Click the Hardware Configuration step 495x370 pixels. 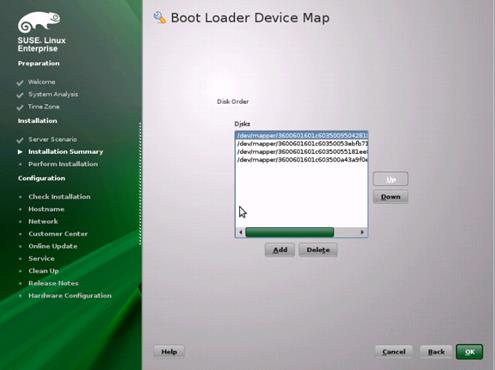tap(70, 295)
